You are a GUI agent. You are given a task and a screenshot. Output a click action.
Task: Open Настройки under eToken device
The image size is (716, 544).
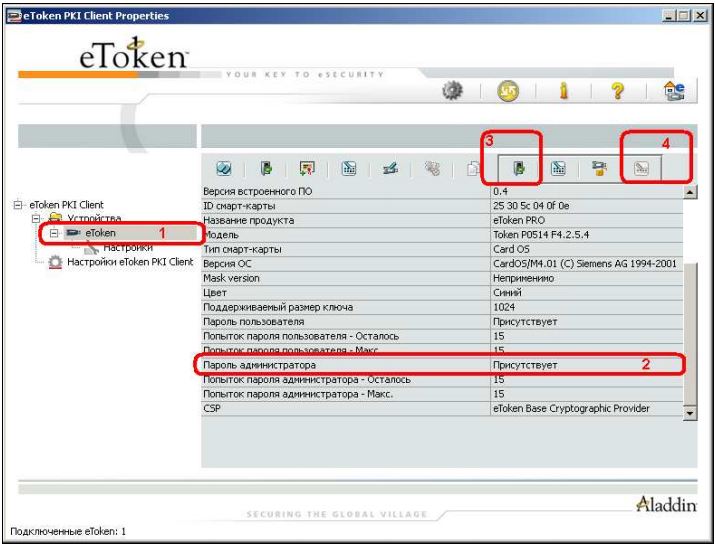128,248
